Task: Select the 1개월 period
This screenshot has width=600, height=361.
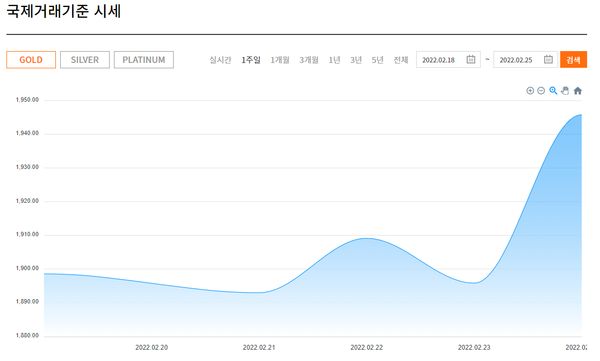Action: pos(280,60)
